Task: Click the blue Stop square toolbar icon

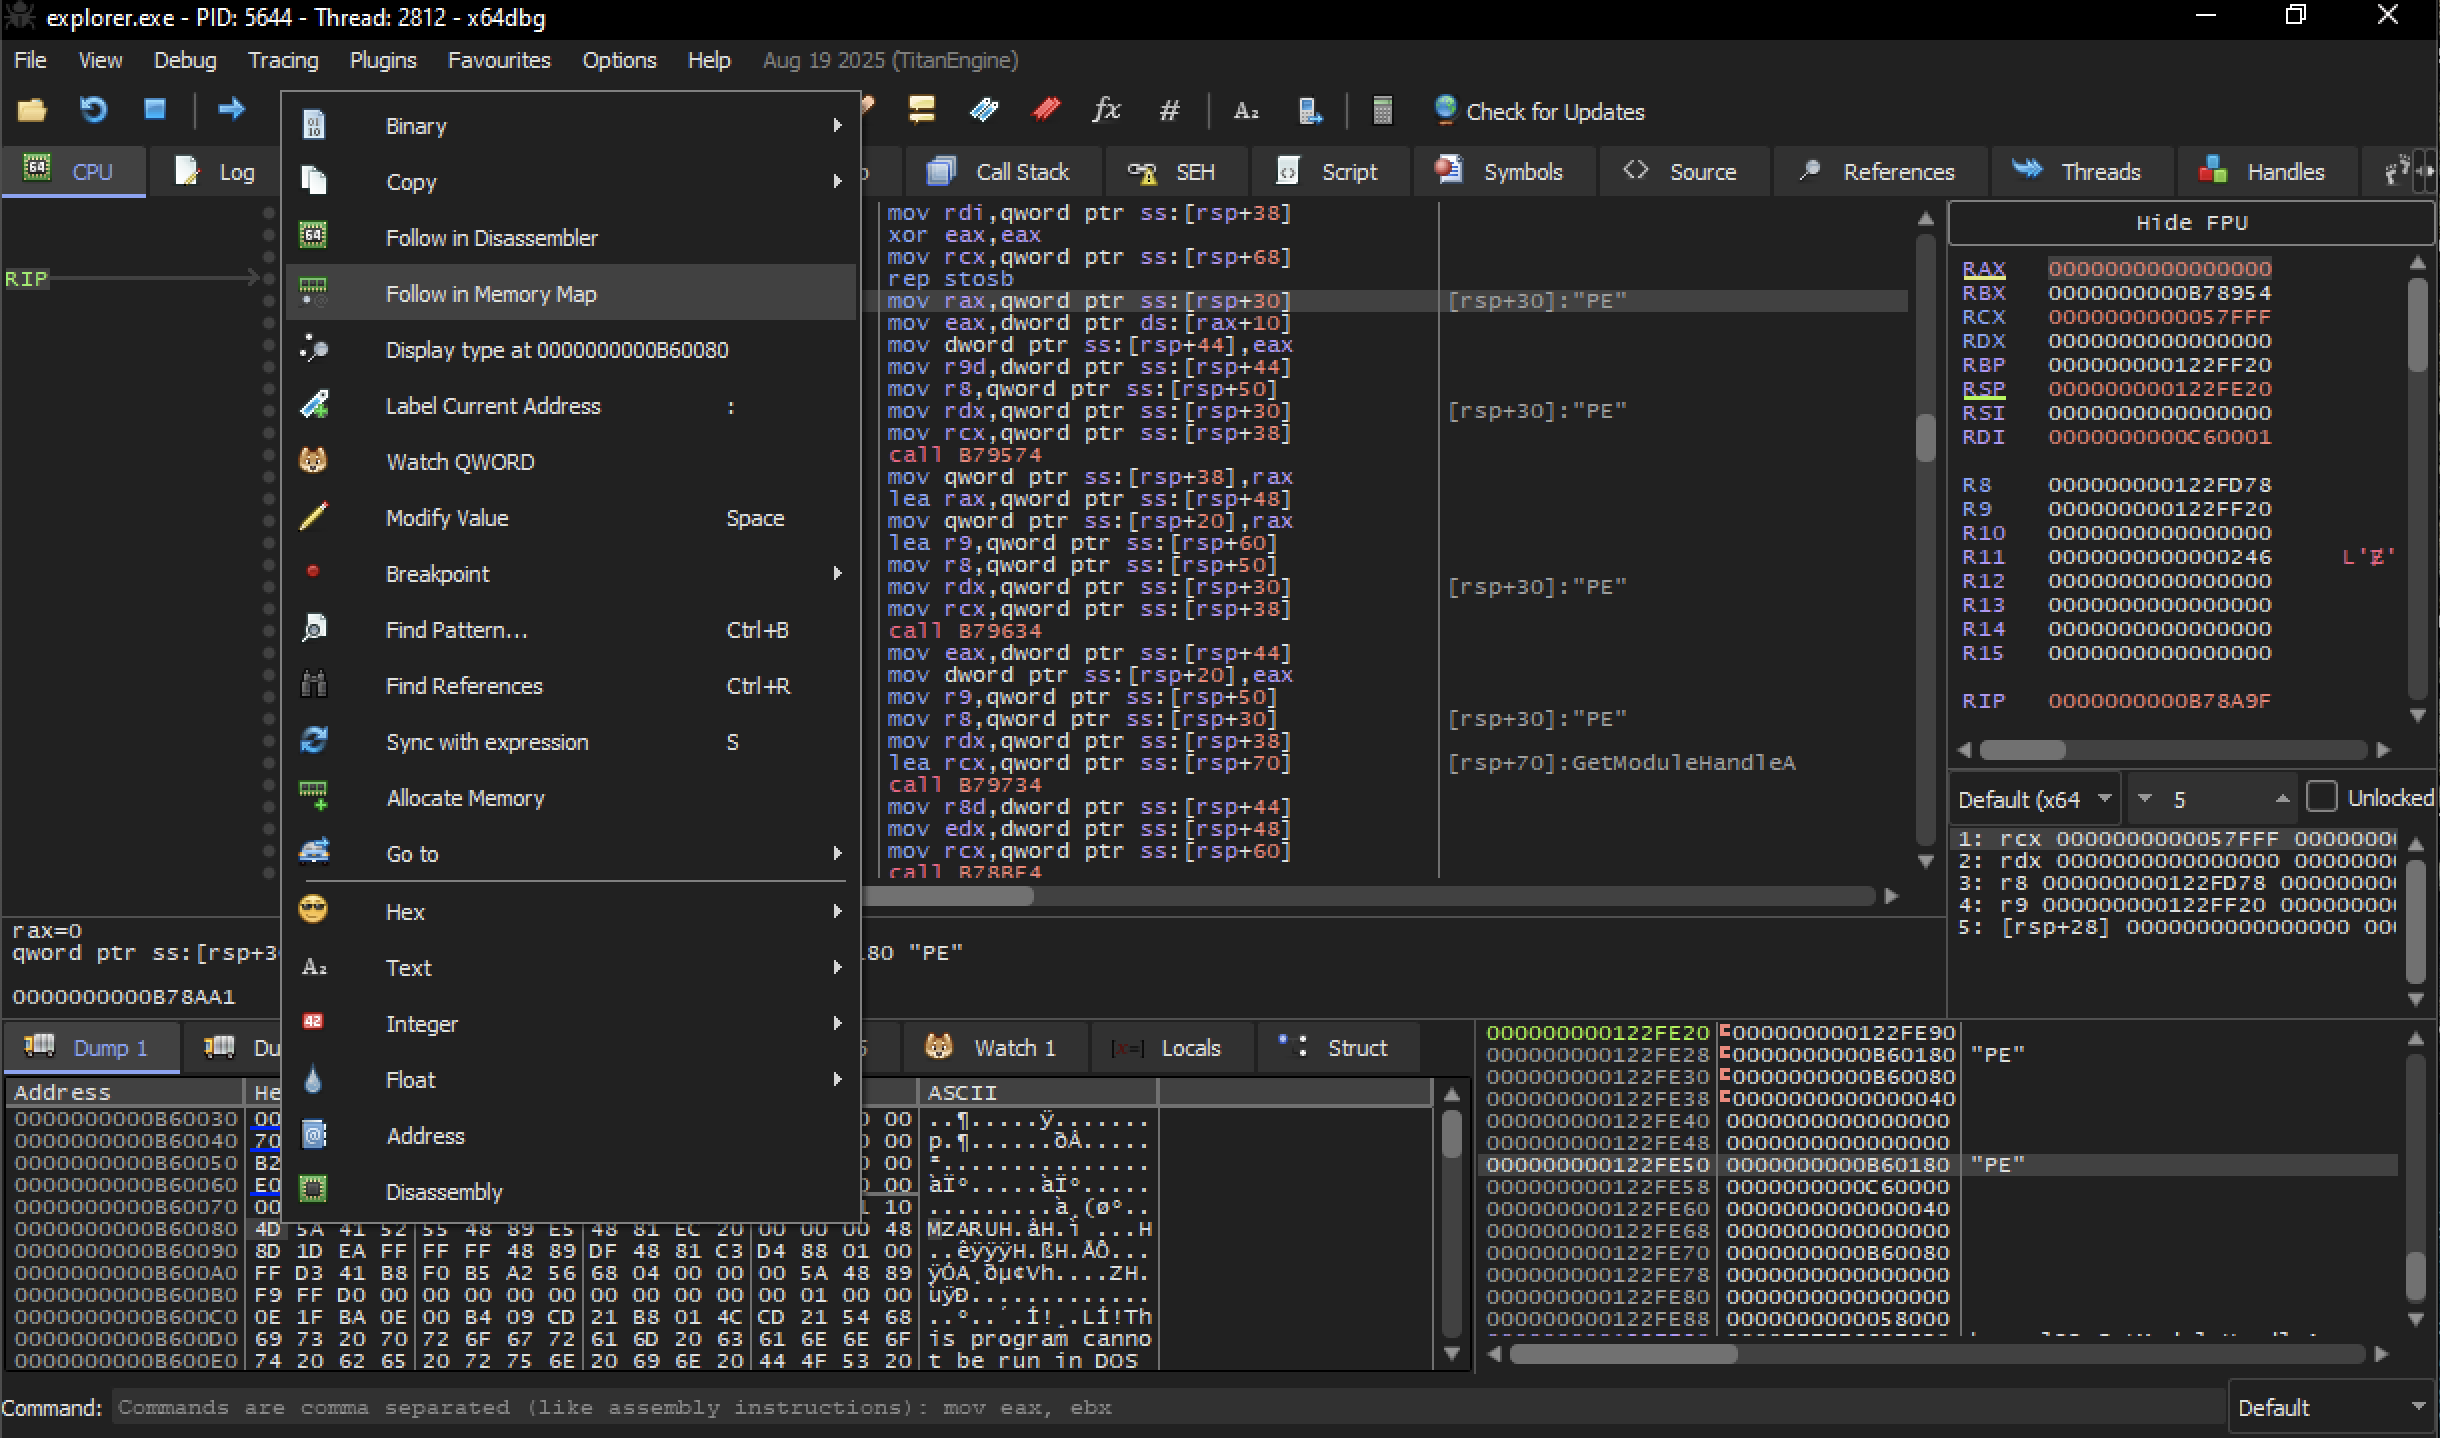Action: pyautogui.click(x=154, y=110)
